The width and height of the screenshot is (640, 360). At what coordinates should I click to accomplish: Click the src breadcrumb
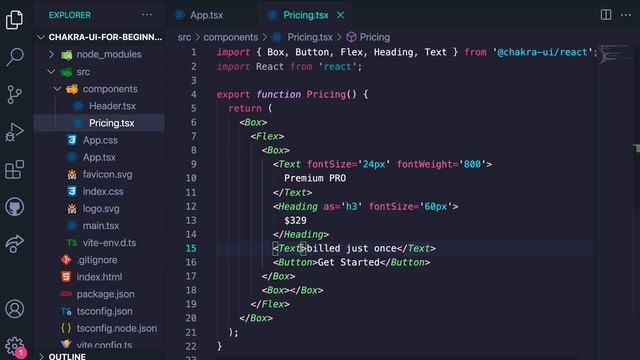(x=184, y=37)
